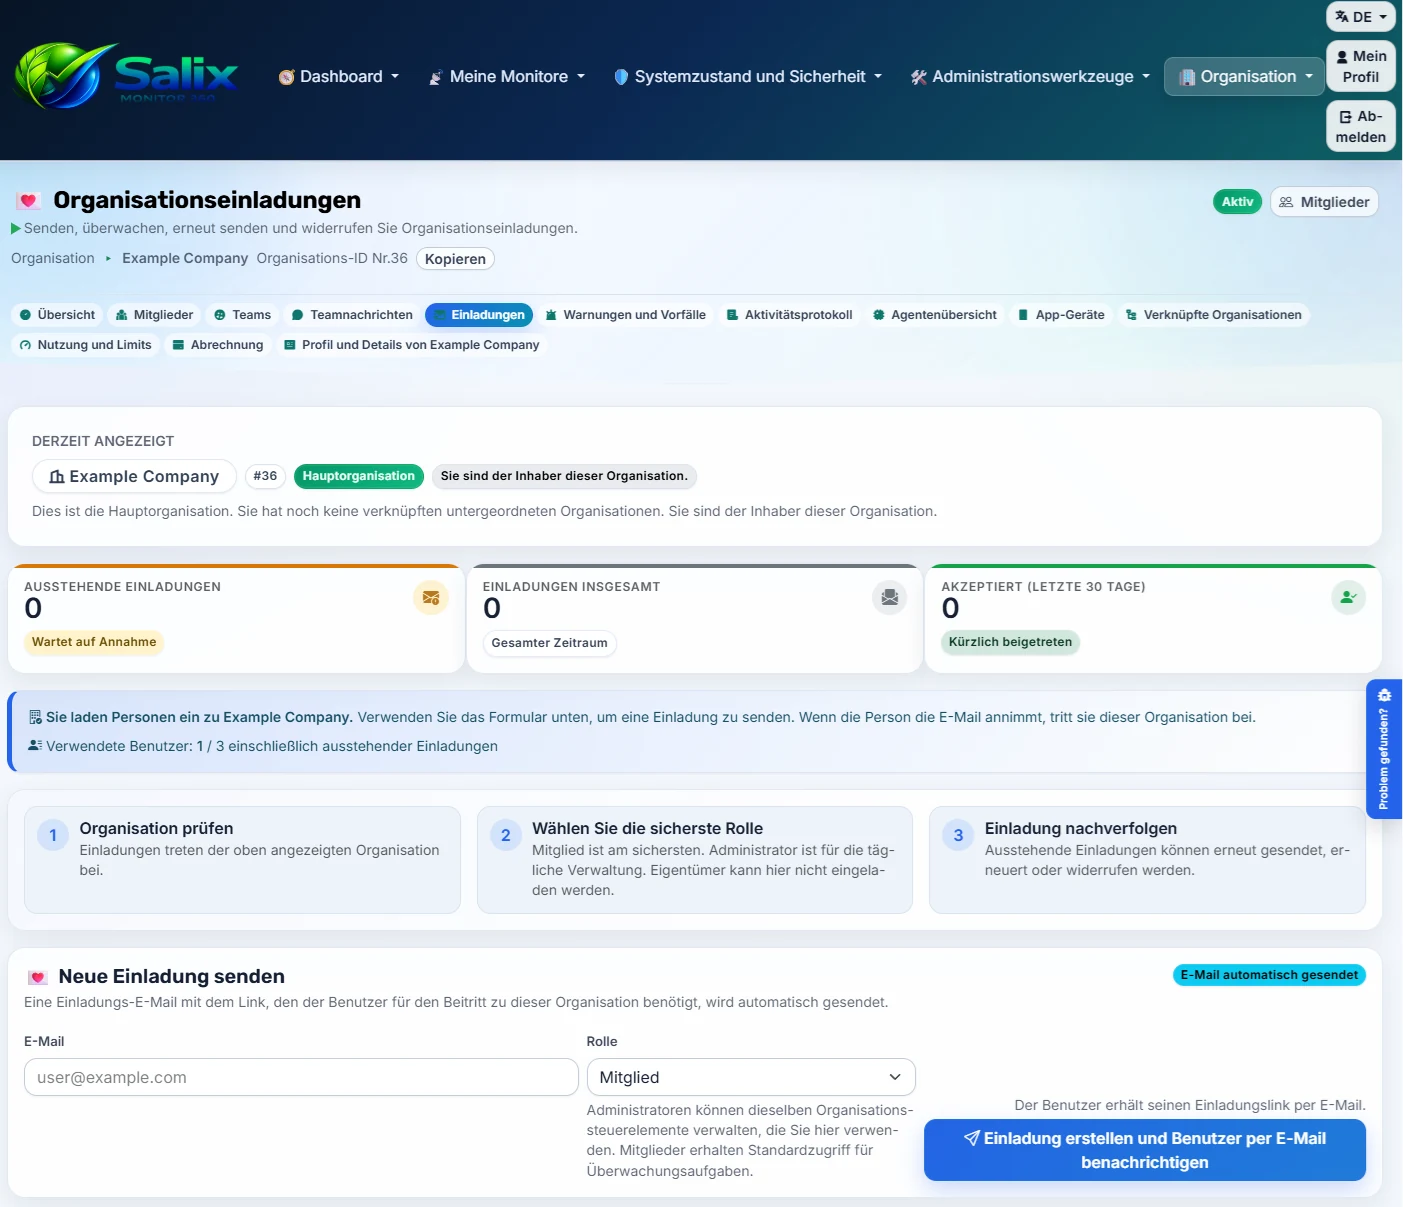Expand the Dashboard menu
Image resolution: width=1403 pixels, height=1207 pixels.
(x=339, y=77)
